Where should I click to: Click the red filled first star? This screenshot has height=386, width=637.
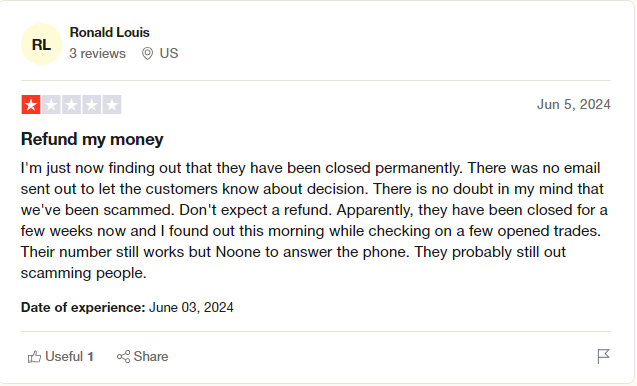(31, 105)
